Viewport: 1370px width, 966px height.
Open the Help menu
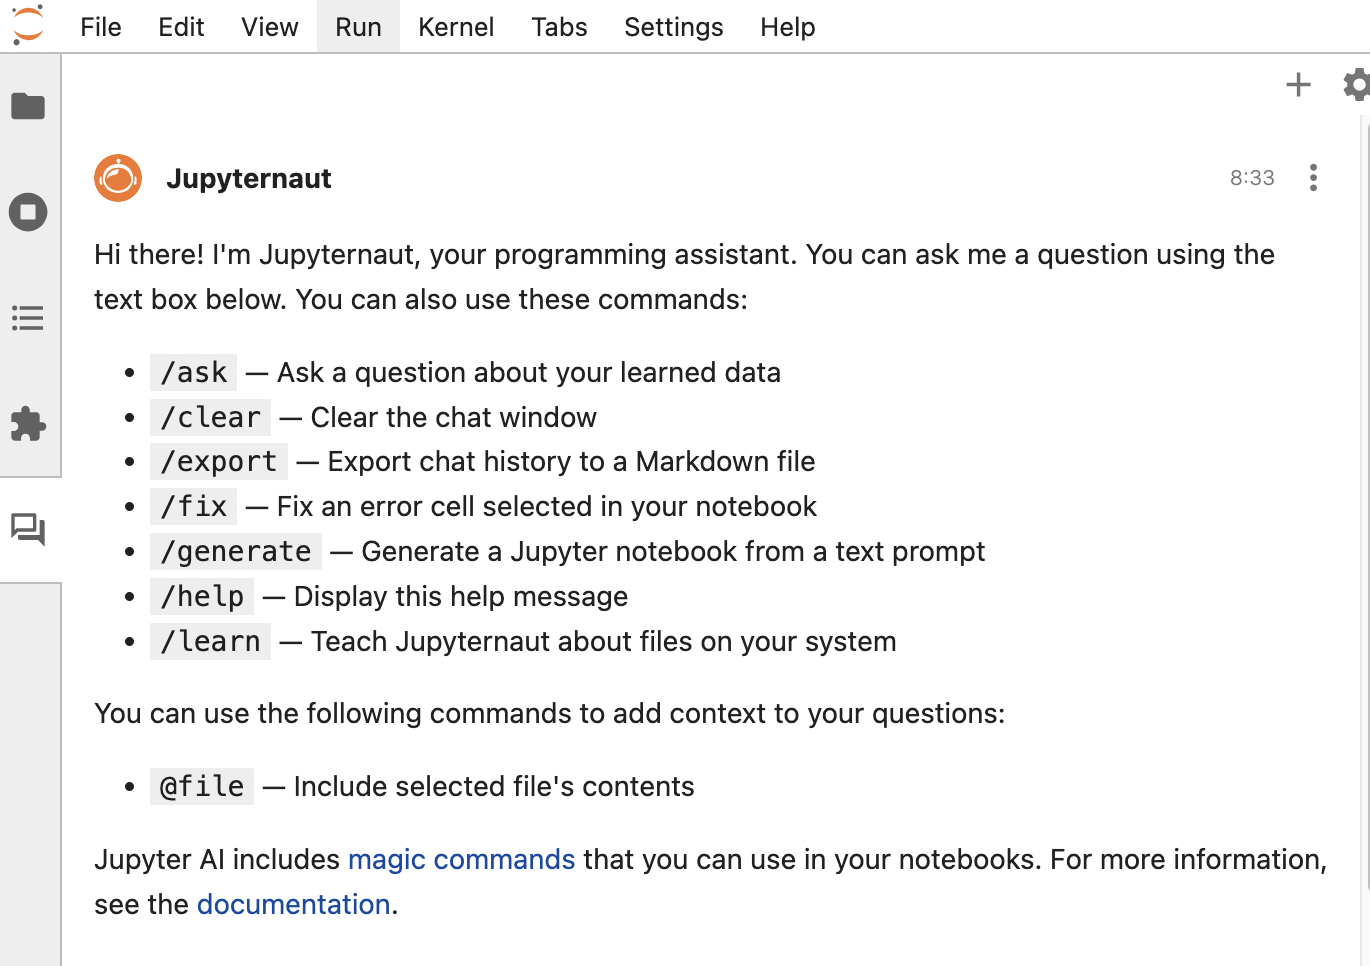click(788, 27)
